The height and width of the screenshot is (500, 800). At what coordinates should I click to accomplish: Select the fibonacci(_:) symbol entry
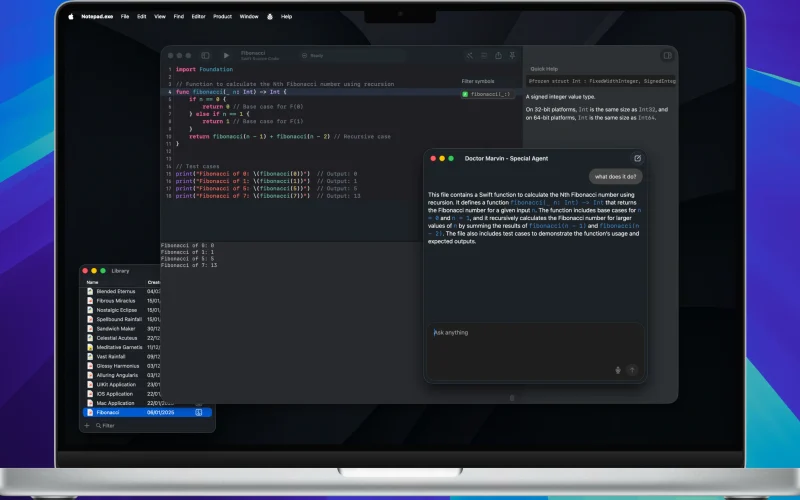pos(486,94)
